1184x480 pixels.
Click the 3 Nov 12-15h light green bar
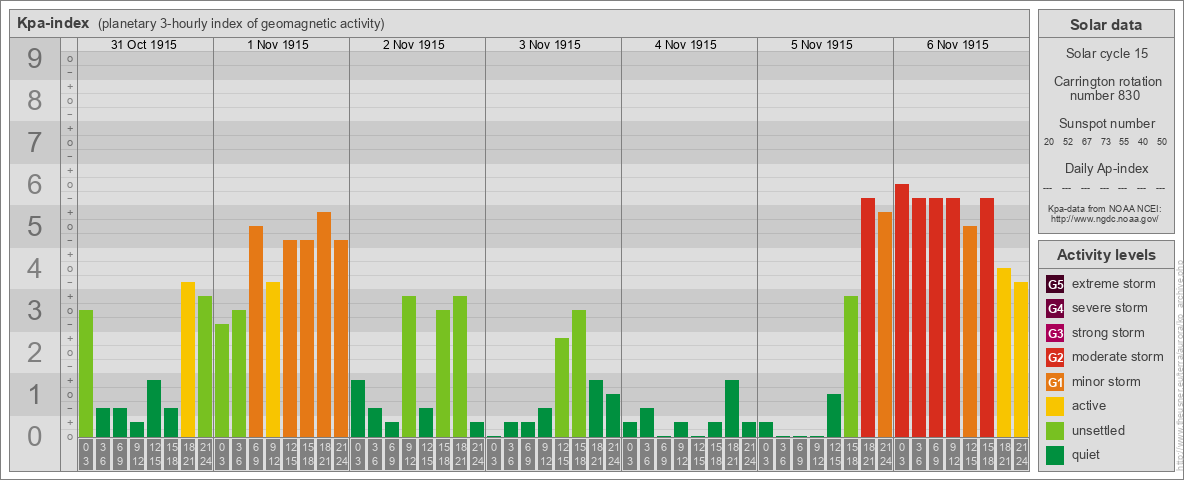pos(562,387)
